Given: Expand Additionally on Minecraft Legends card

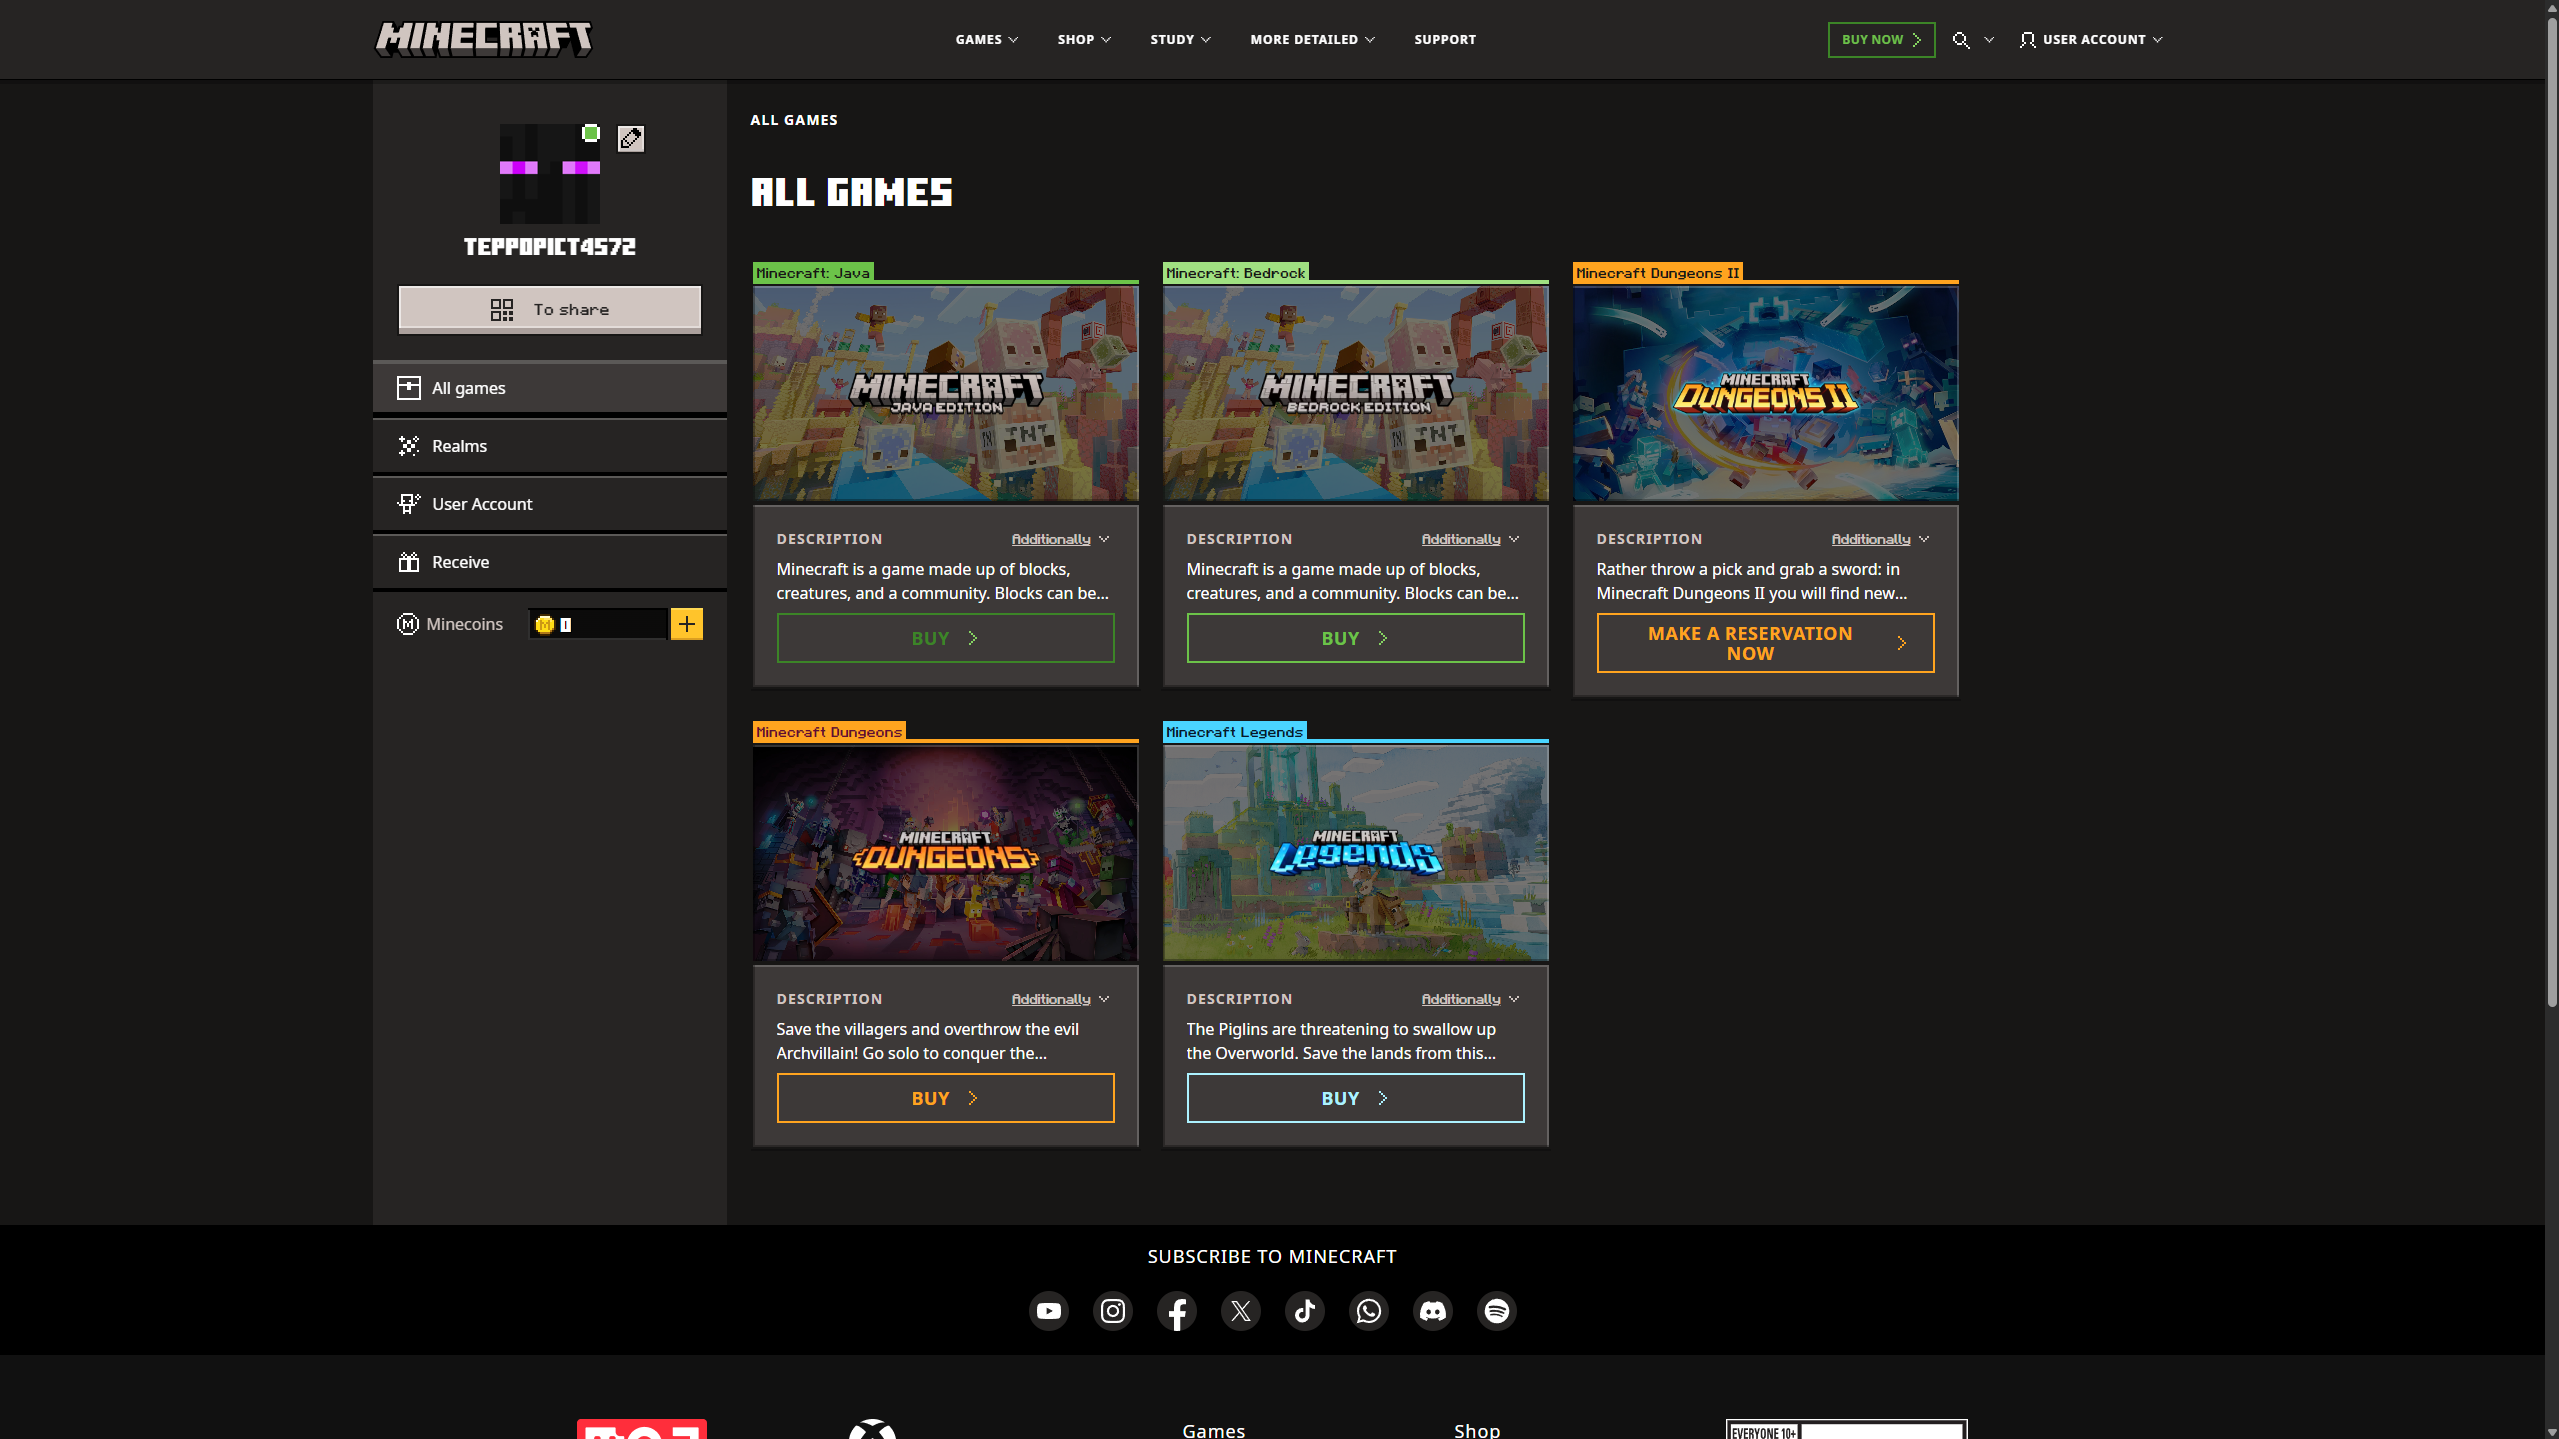Looking at the screenshot, I should click(x=1470, y=999).
